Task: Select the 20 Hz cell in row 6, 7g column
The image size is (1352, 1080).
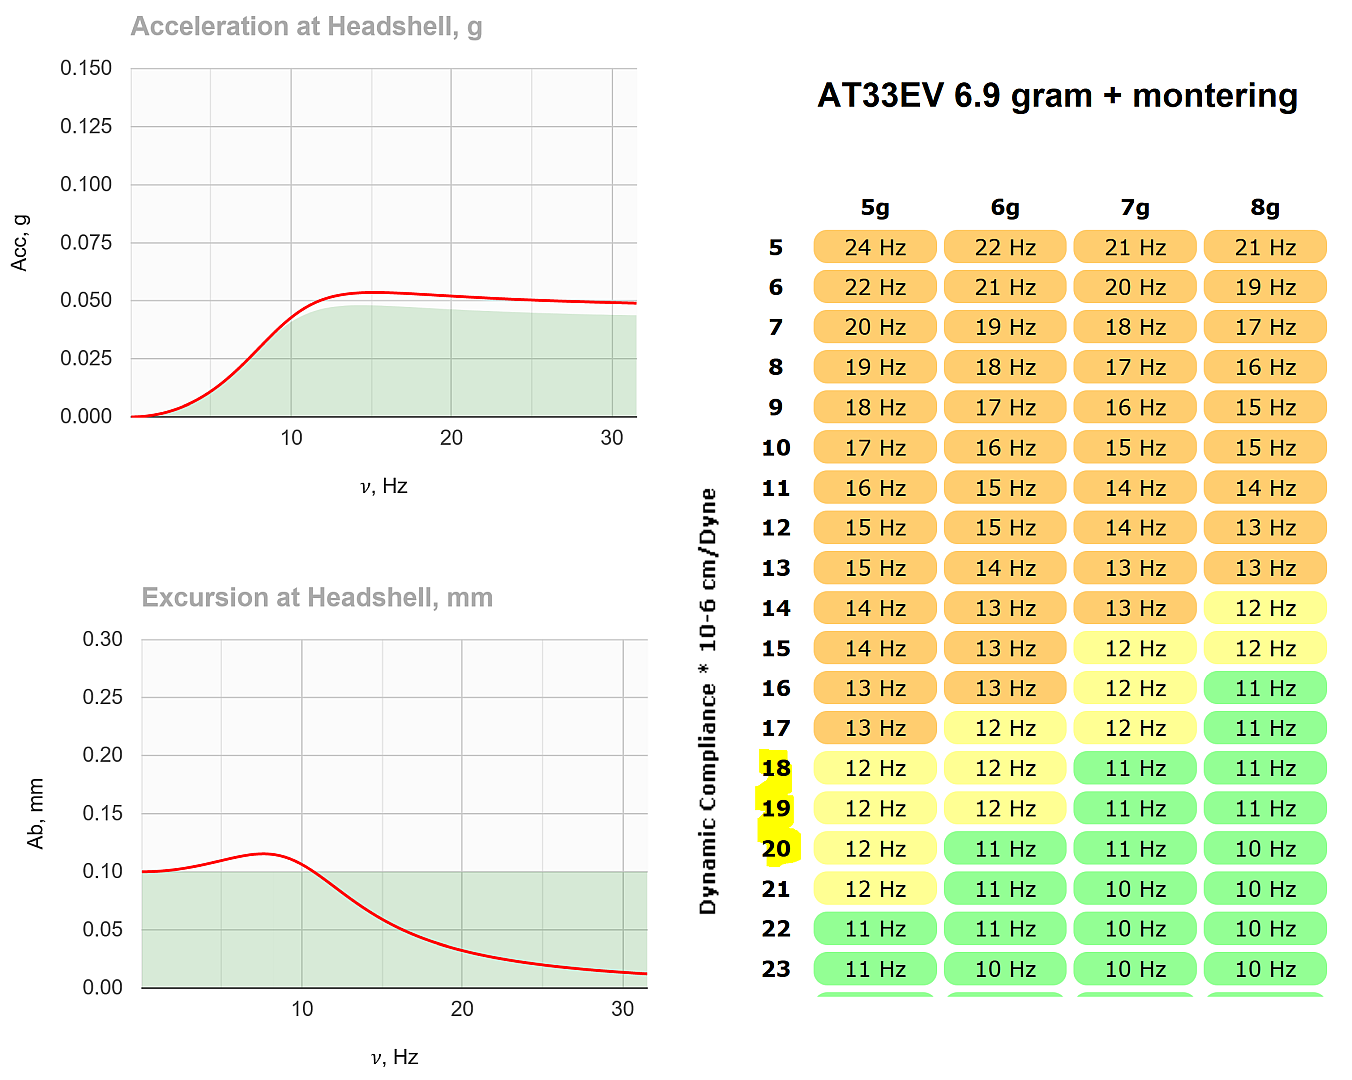Action: (1135, 287)
